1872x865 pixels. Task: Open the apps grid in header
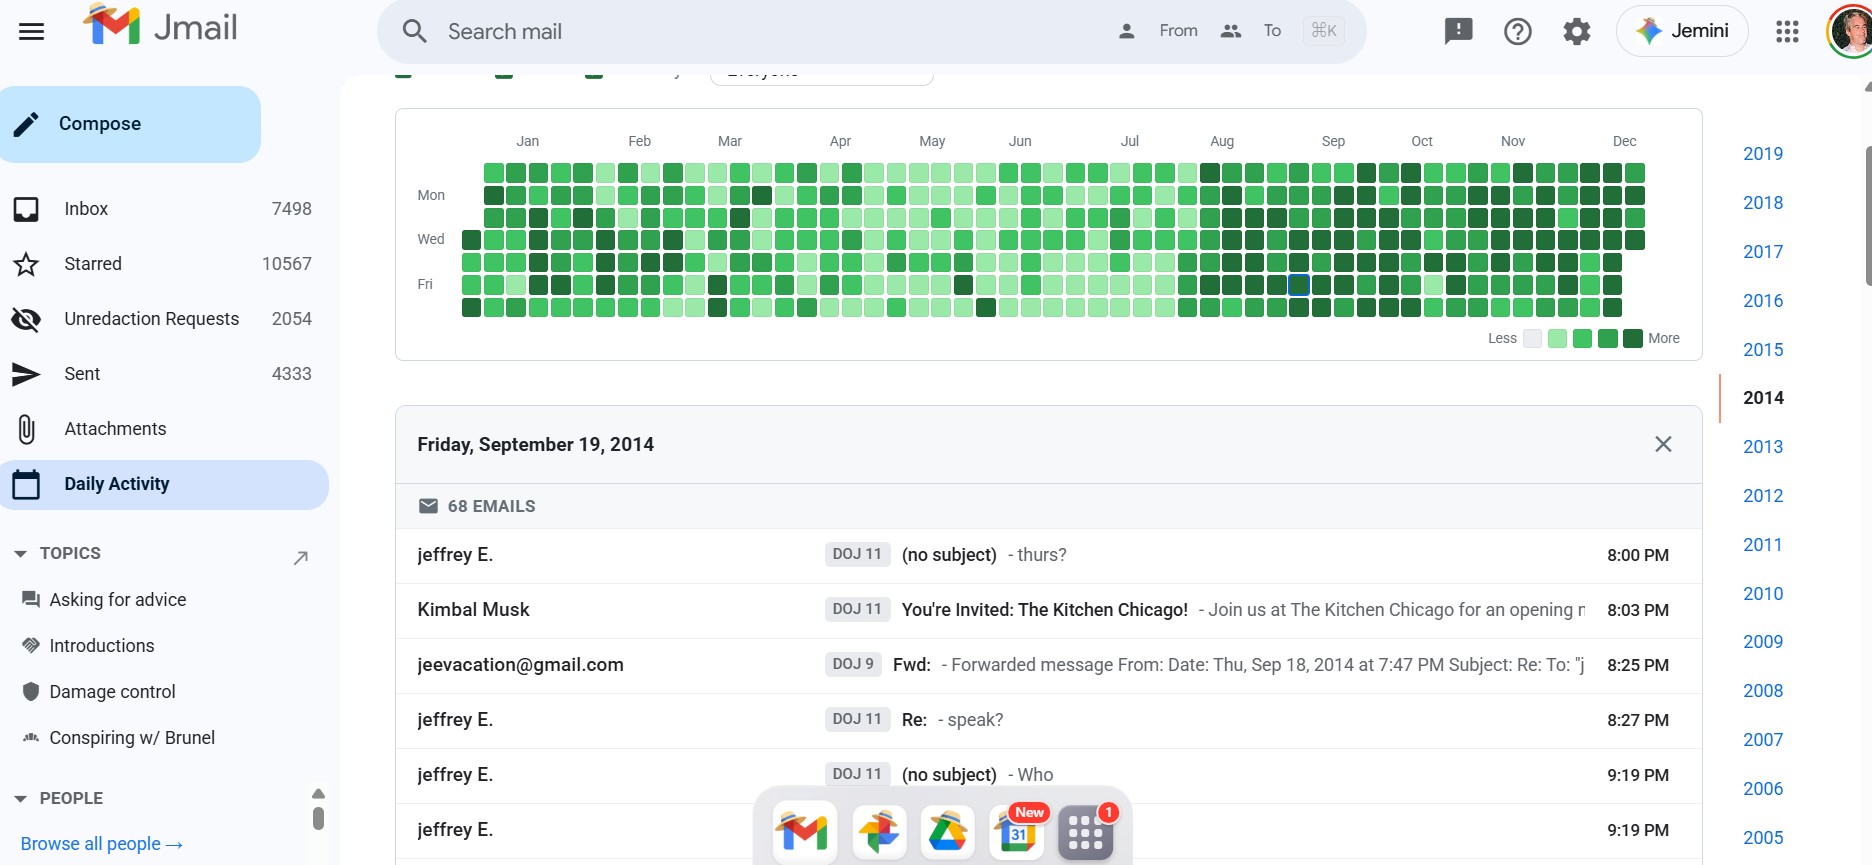click(x=1787, y=32)
